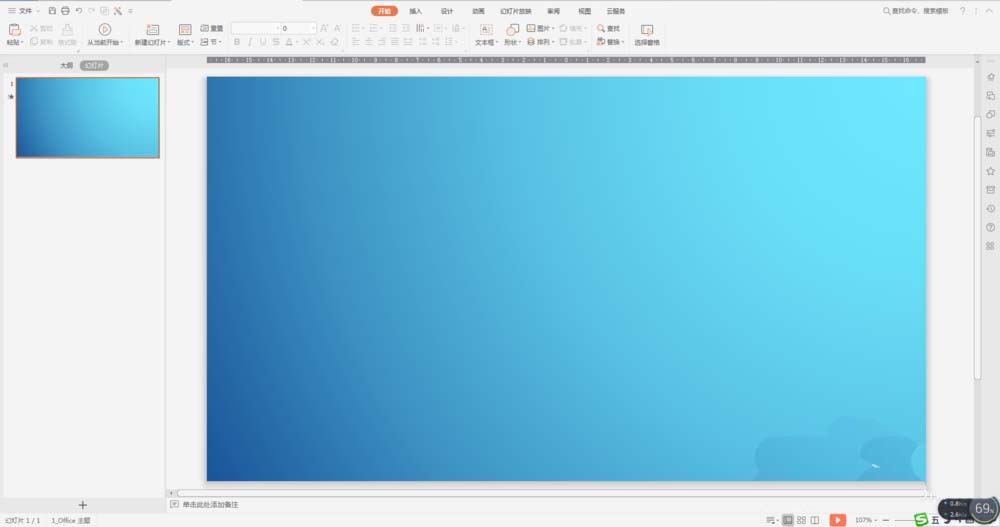Open the 审阅 (Review) tab

(553, 11)
